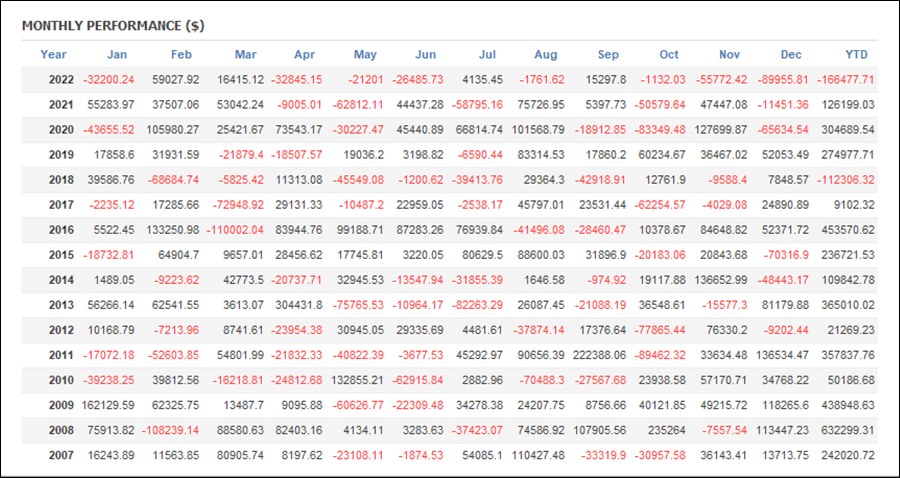Select January 2009 value 162129.59
Image resolution: width=900 pixels, height=478 pixels.
click(x=108, y=405)
